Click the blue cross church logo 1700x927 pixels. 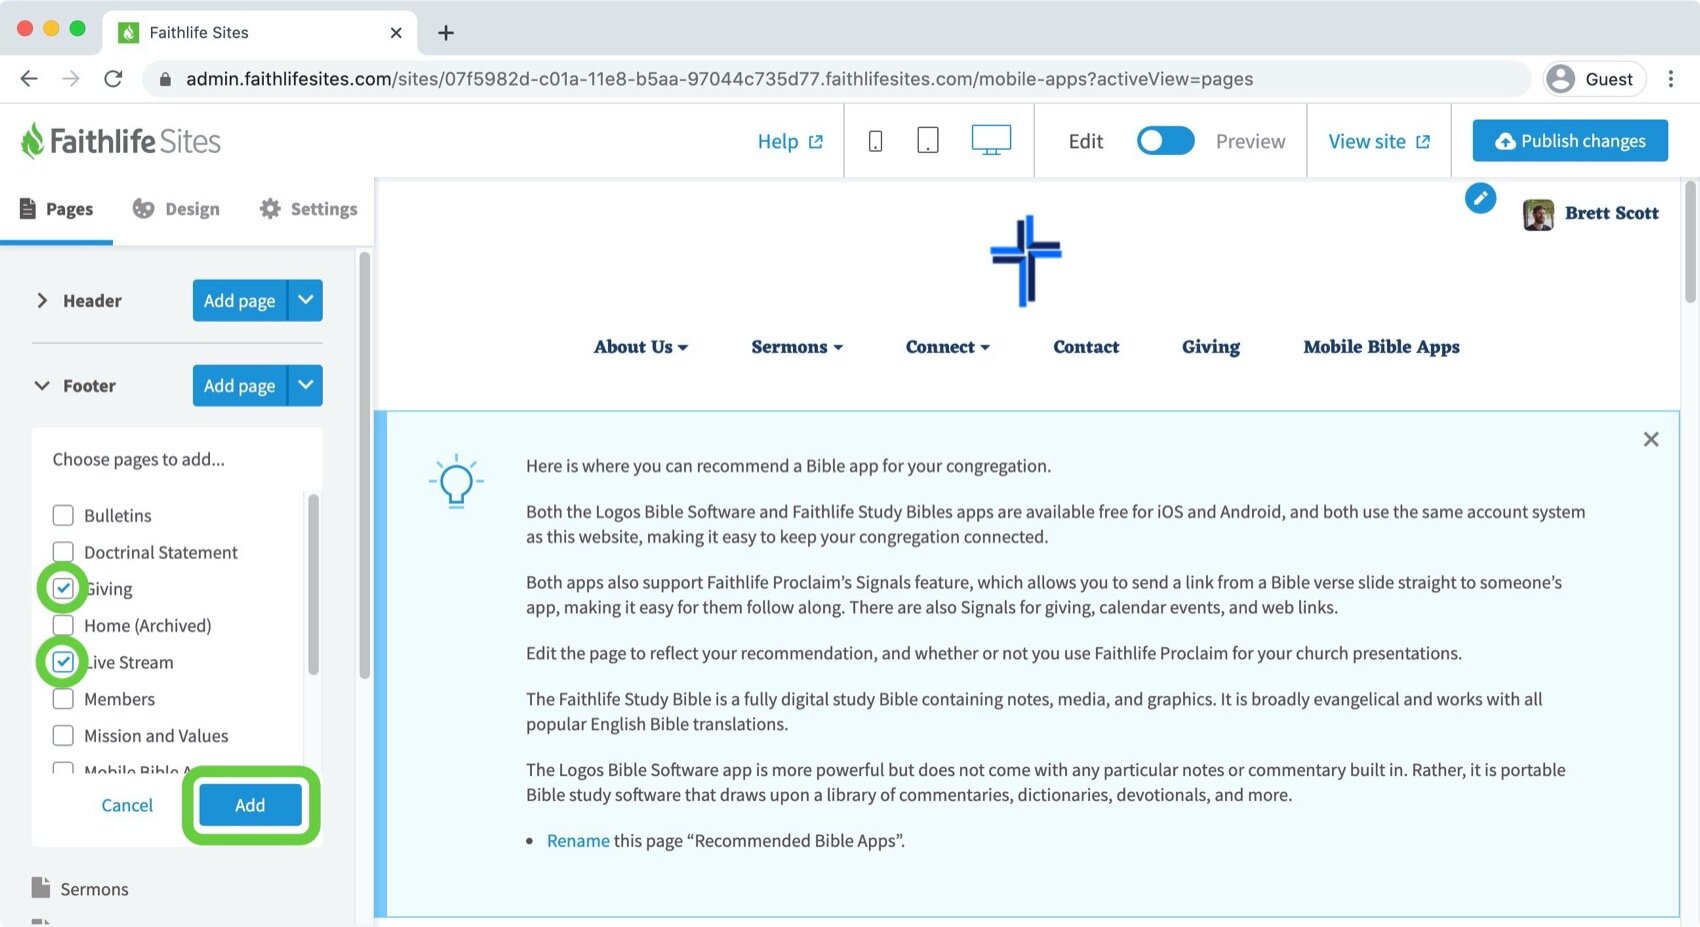coord(1025,260)
